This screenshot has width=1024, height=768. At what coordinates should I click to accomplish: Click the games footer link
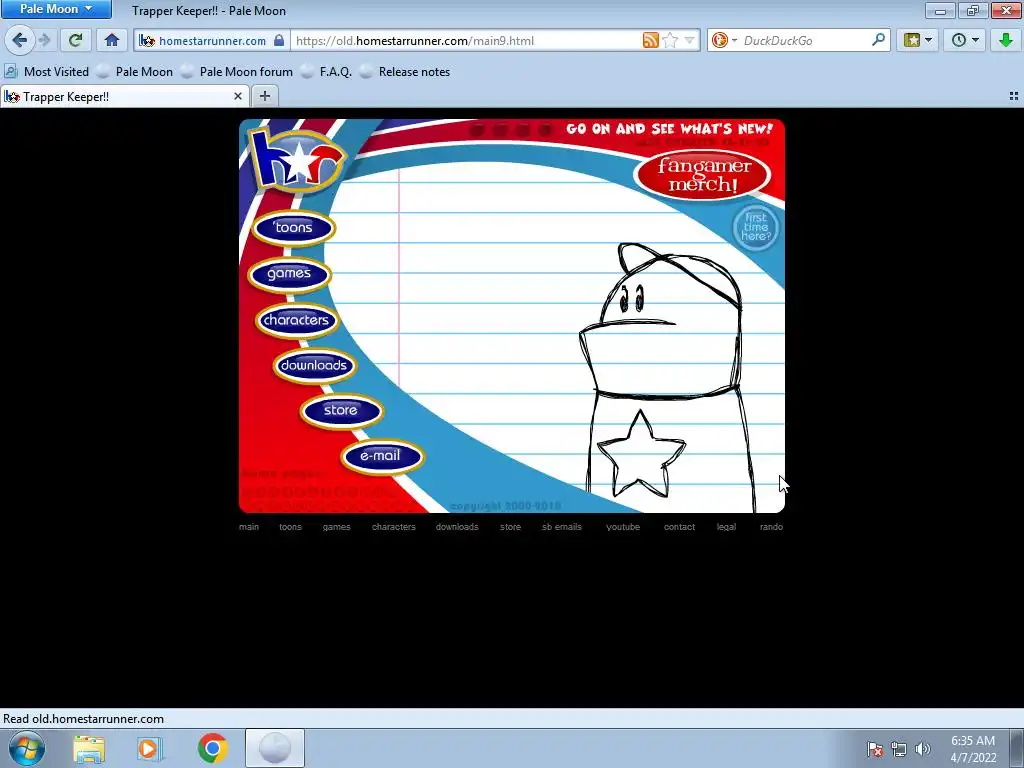pos(336,527)
